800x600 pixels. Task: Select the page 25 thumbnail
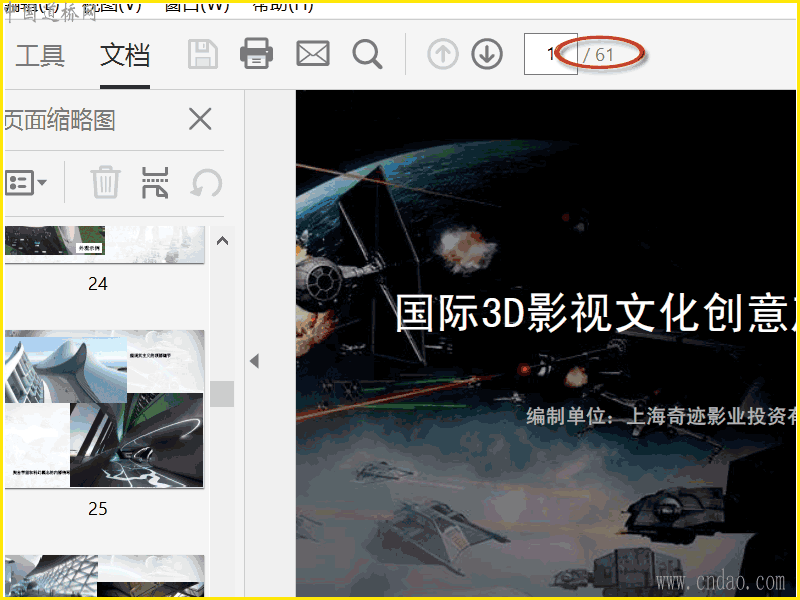pyautogui.click(x=105, y=409)
